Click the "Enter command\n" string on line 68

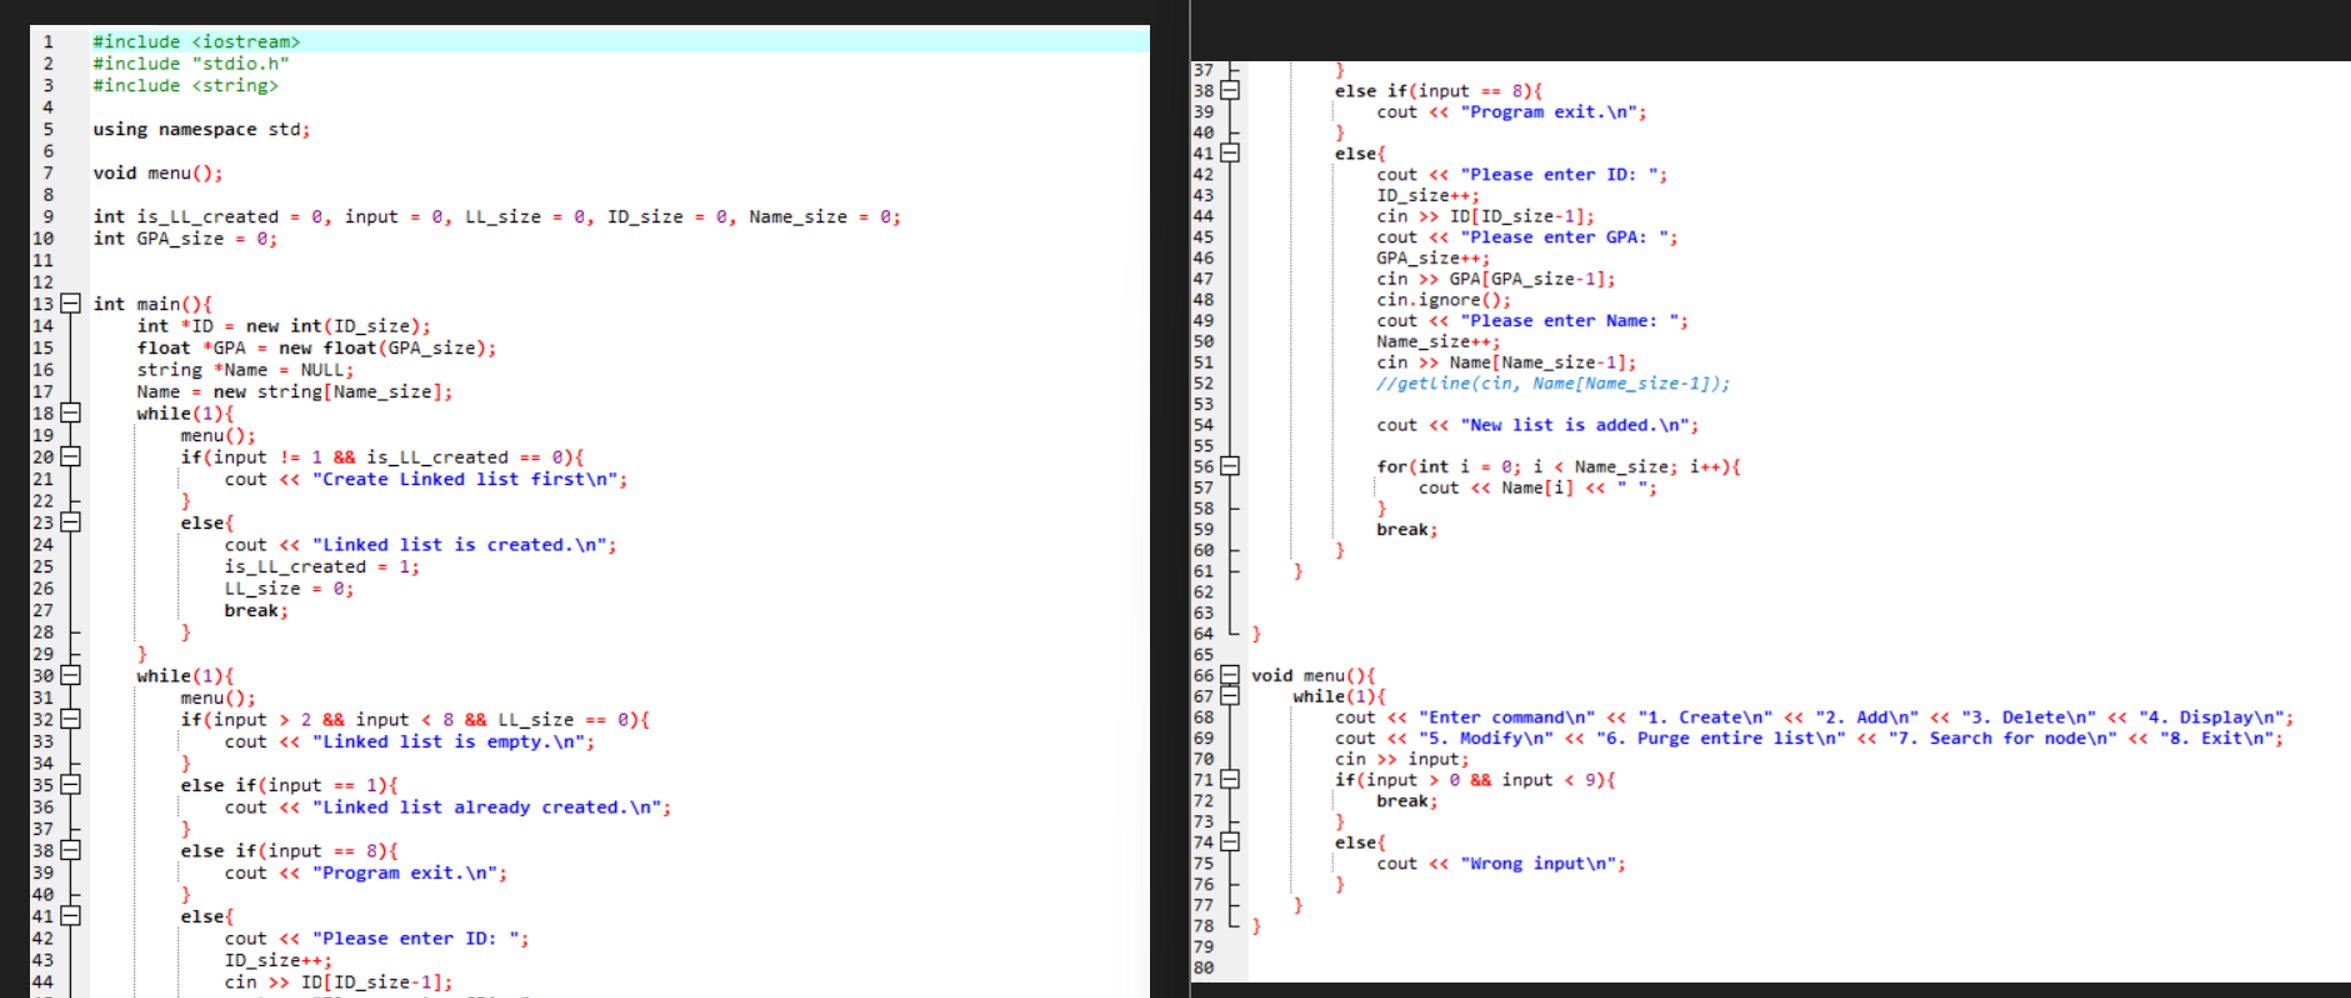1507,717
